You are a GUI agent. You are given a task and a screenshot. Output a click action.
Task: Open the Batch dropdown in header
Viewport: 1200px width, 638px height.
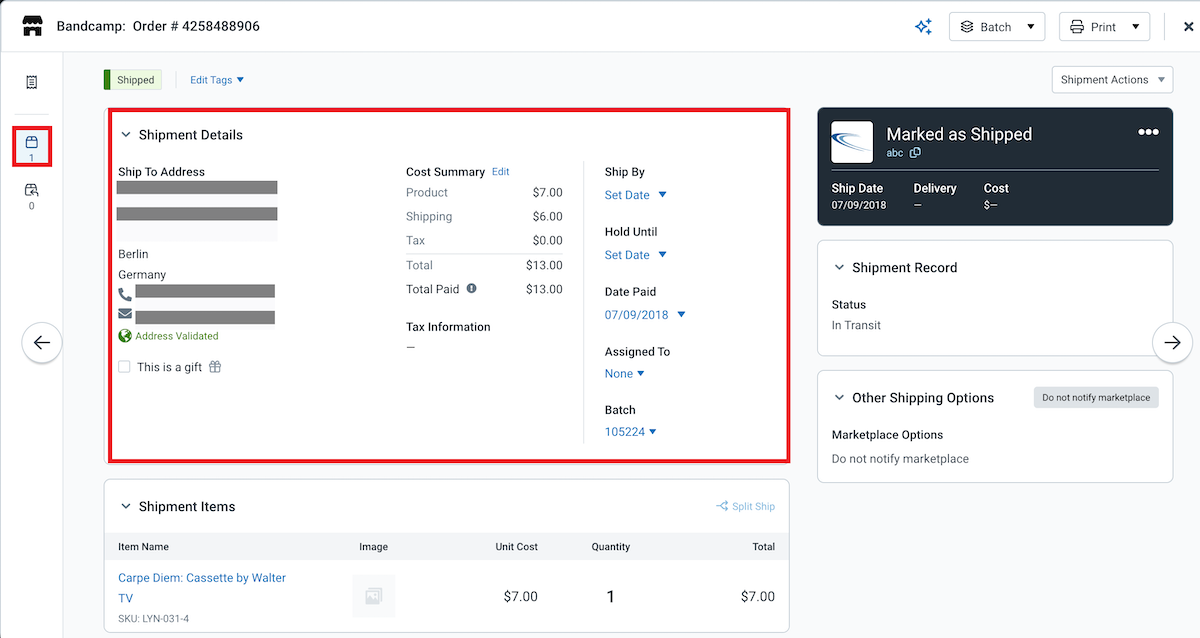coord(996,27)
